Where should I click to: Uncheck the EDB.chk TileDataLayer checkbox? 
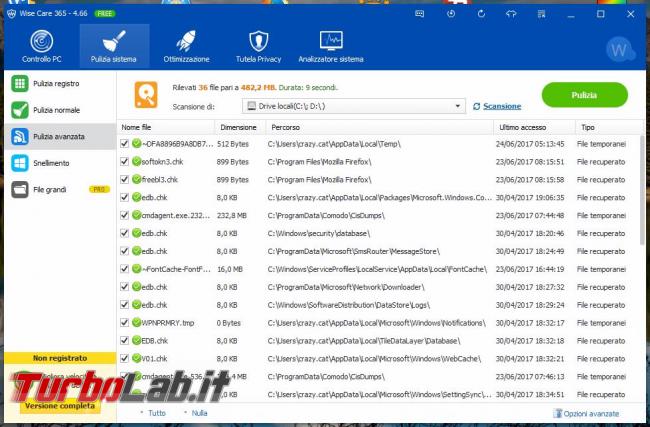pyautogui.click(x=124, y=340)
